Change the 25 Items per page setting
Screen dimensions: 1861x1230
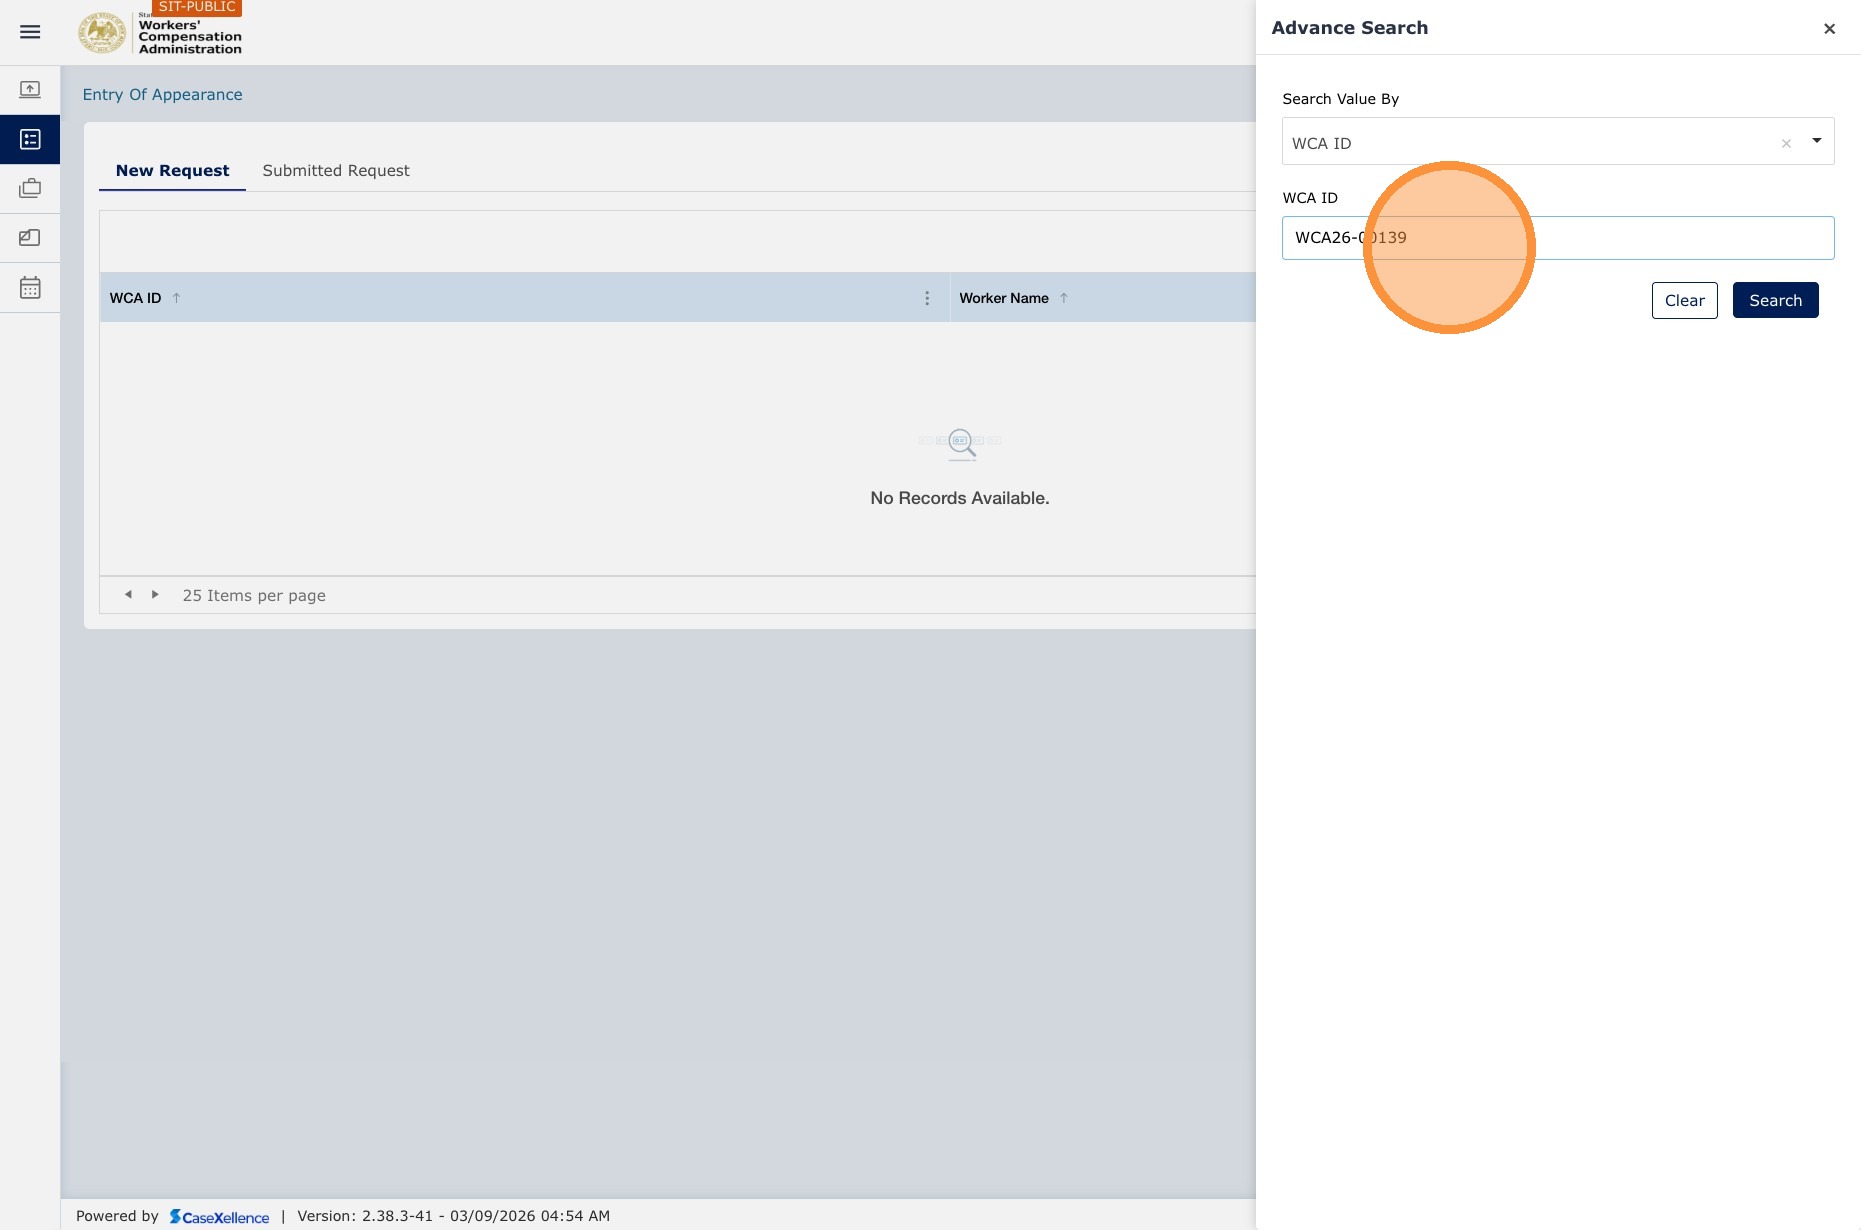[254, 595]
